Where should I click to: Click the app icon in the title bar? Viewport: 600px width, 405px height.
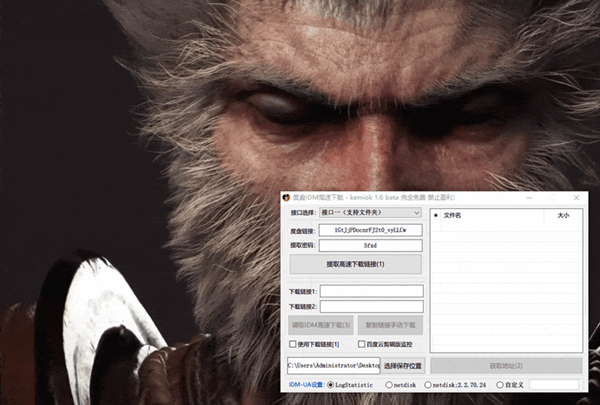pyautogui.click(x=287, y=198)
